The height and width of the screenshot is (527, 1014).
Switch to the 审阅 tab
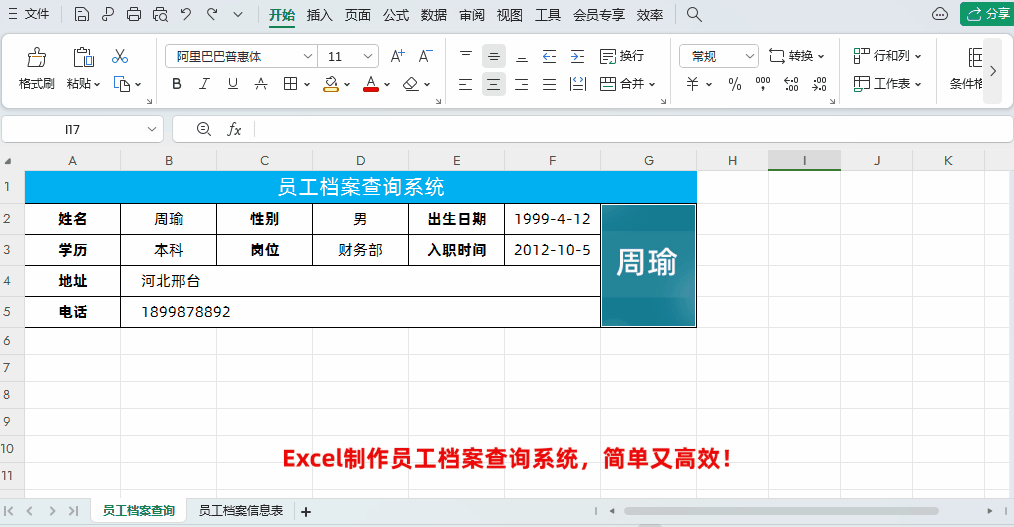coord(472,15)
